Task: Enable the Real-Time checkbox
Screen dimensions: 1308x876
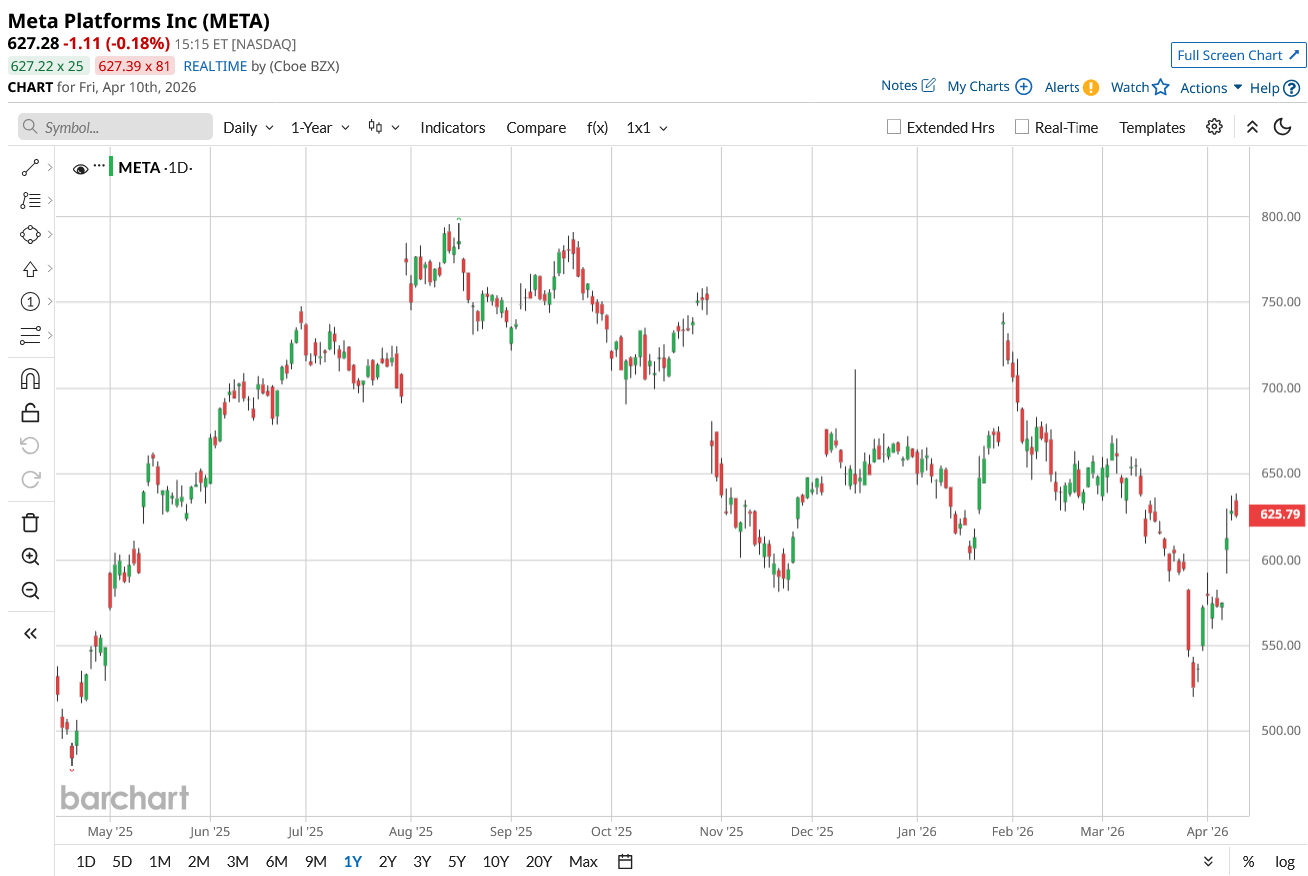Action: point(1022,127)
